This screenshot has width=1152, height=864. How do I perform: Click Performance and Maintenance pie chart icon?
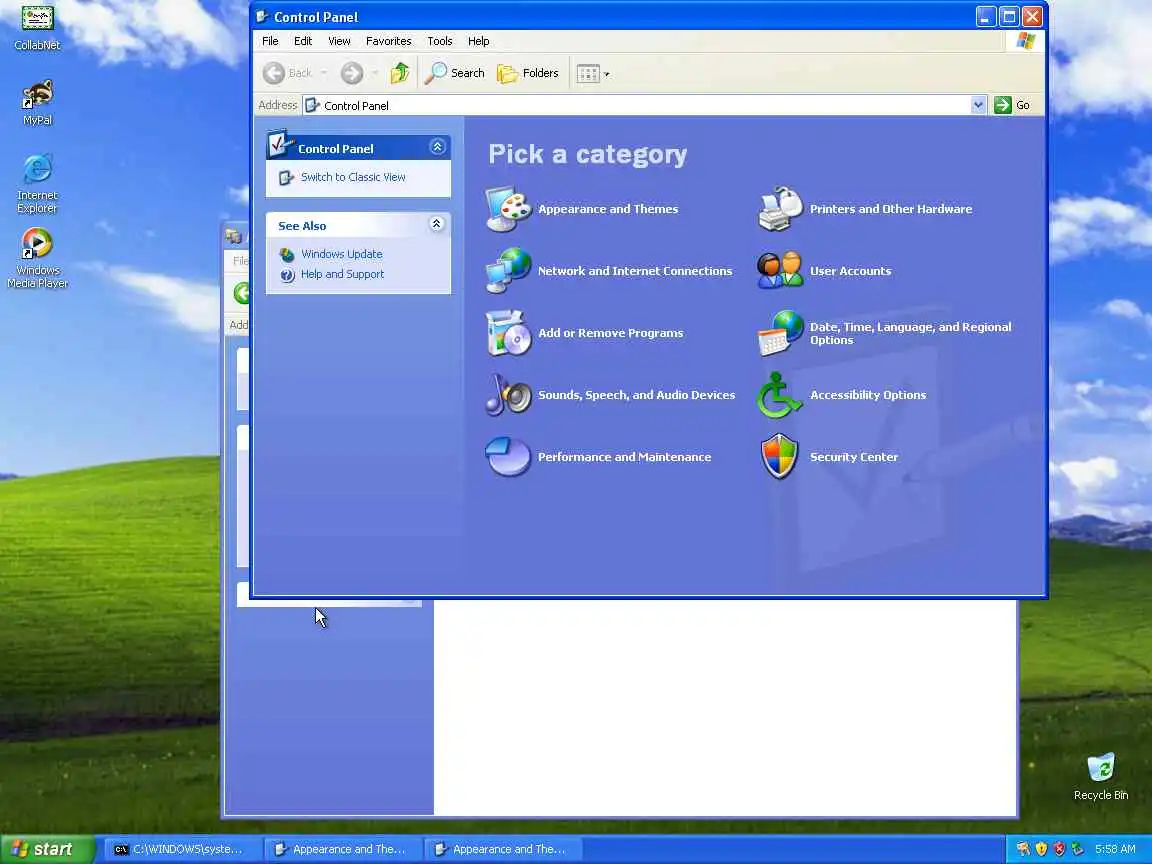(508, 457)
